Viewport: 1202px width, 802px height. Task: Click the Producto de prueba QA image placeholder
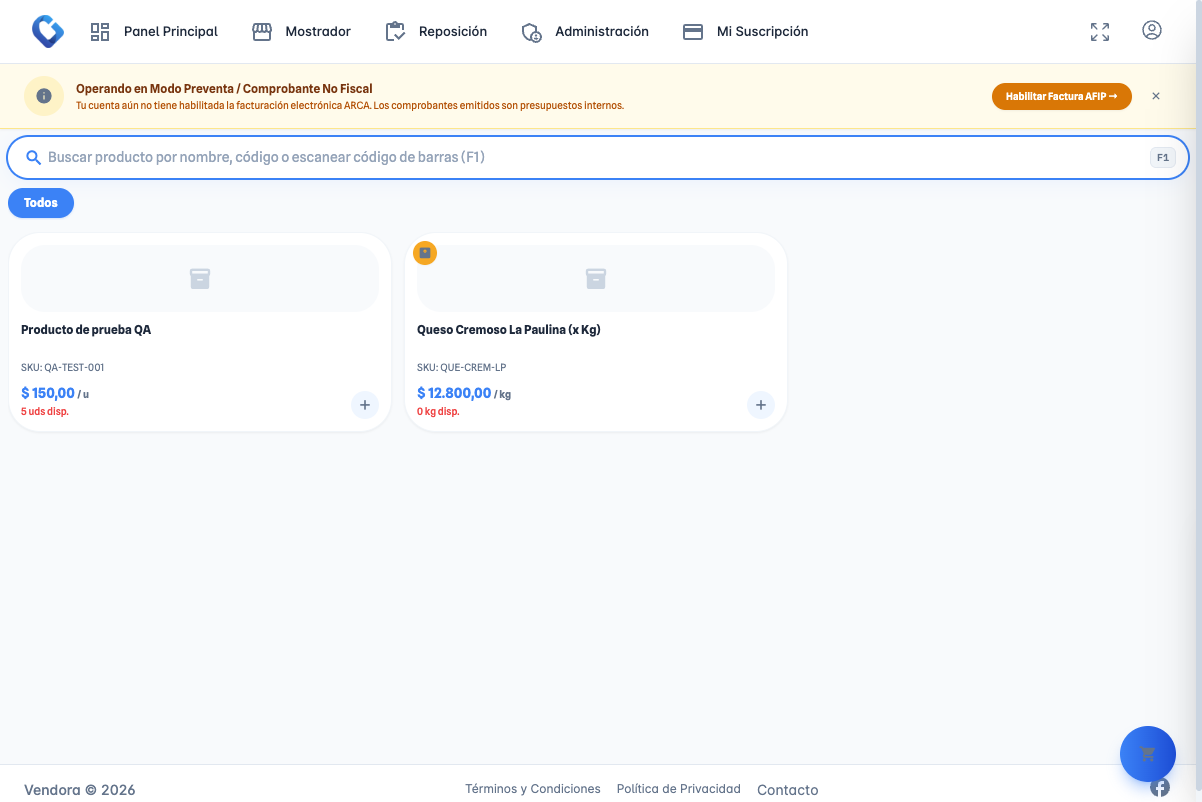click(200, 278)
